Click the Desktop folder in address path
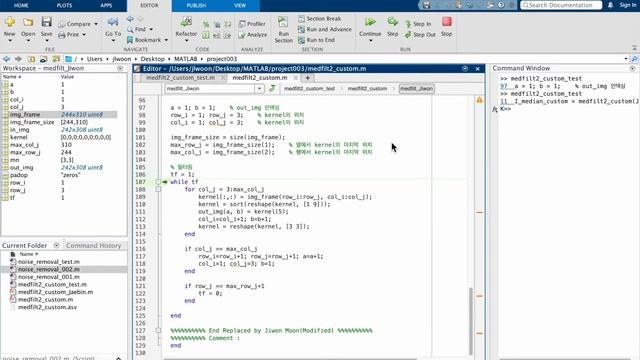The height and width of the screenshot is (360, 640). [x=152, y=59]
